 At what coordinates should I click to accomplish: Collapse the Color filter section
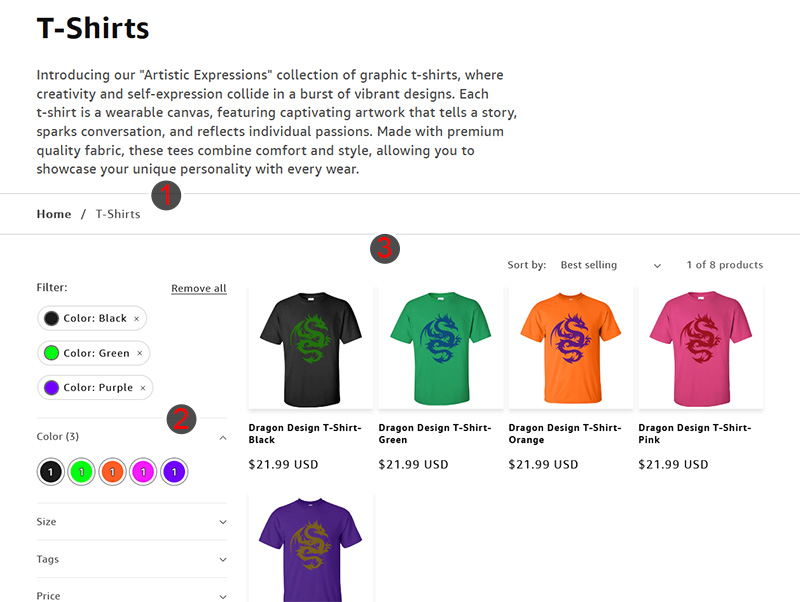pos(132,436)
